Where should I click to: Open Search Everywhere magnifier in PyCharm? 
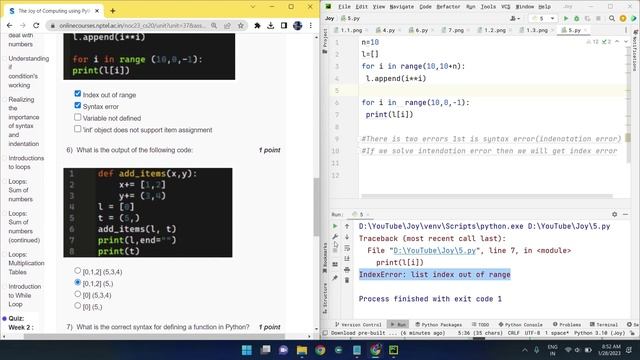point(612,18)
